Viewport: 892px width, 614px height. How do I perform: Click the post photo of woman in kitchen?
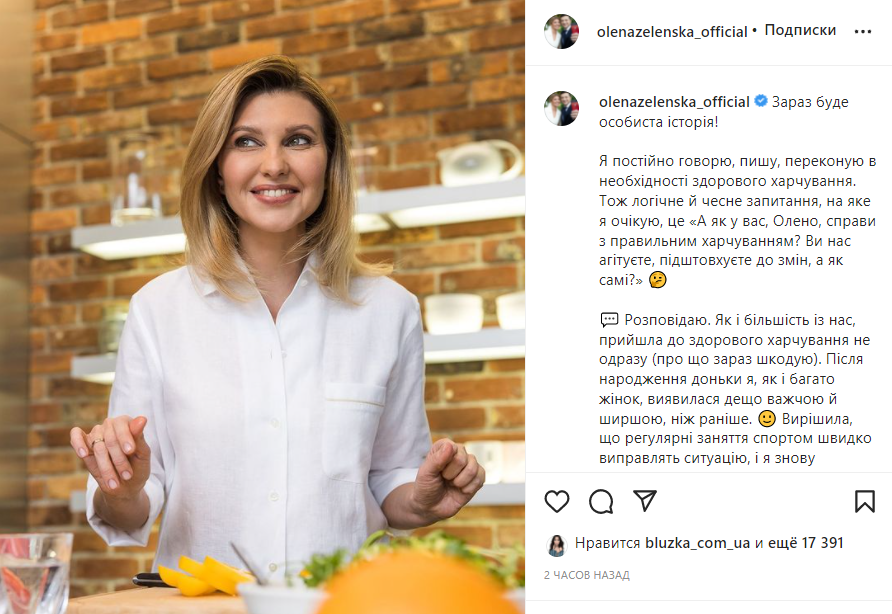coord(262,307)
